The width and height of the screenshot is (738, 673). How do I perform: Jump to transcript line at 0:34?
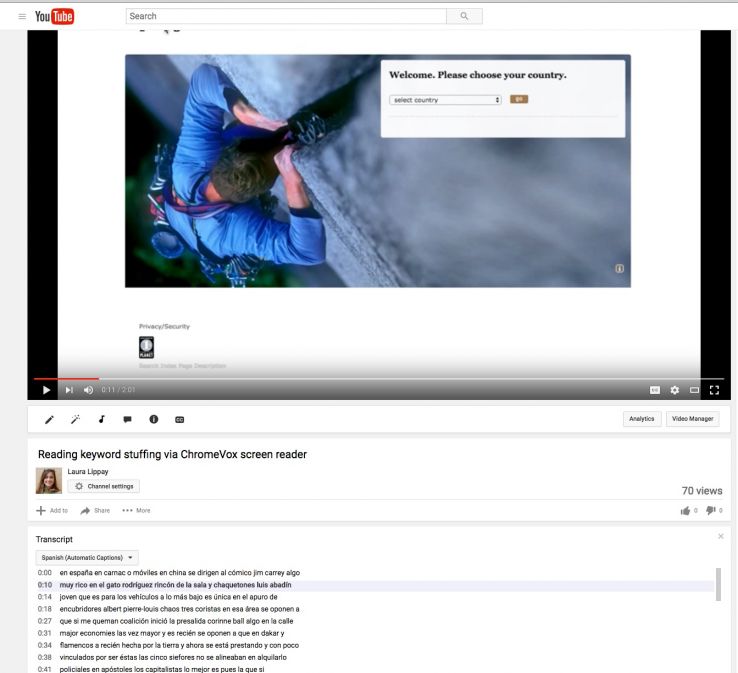point(376,645)
